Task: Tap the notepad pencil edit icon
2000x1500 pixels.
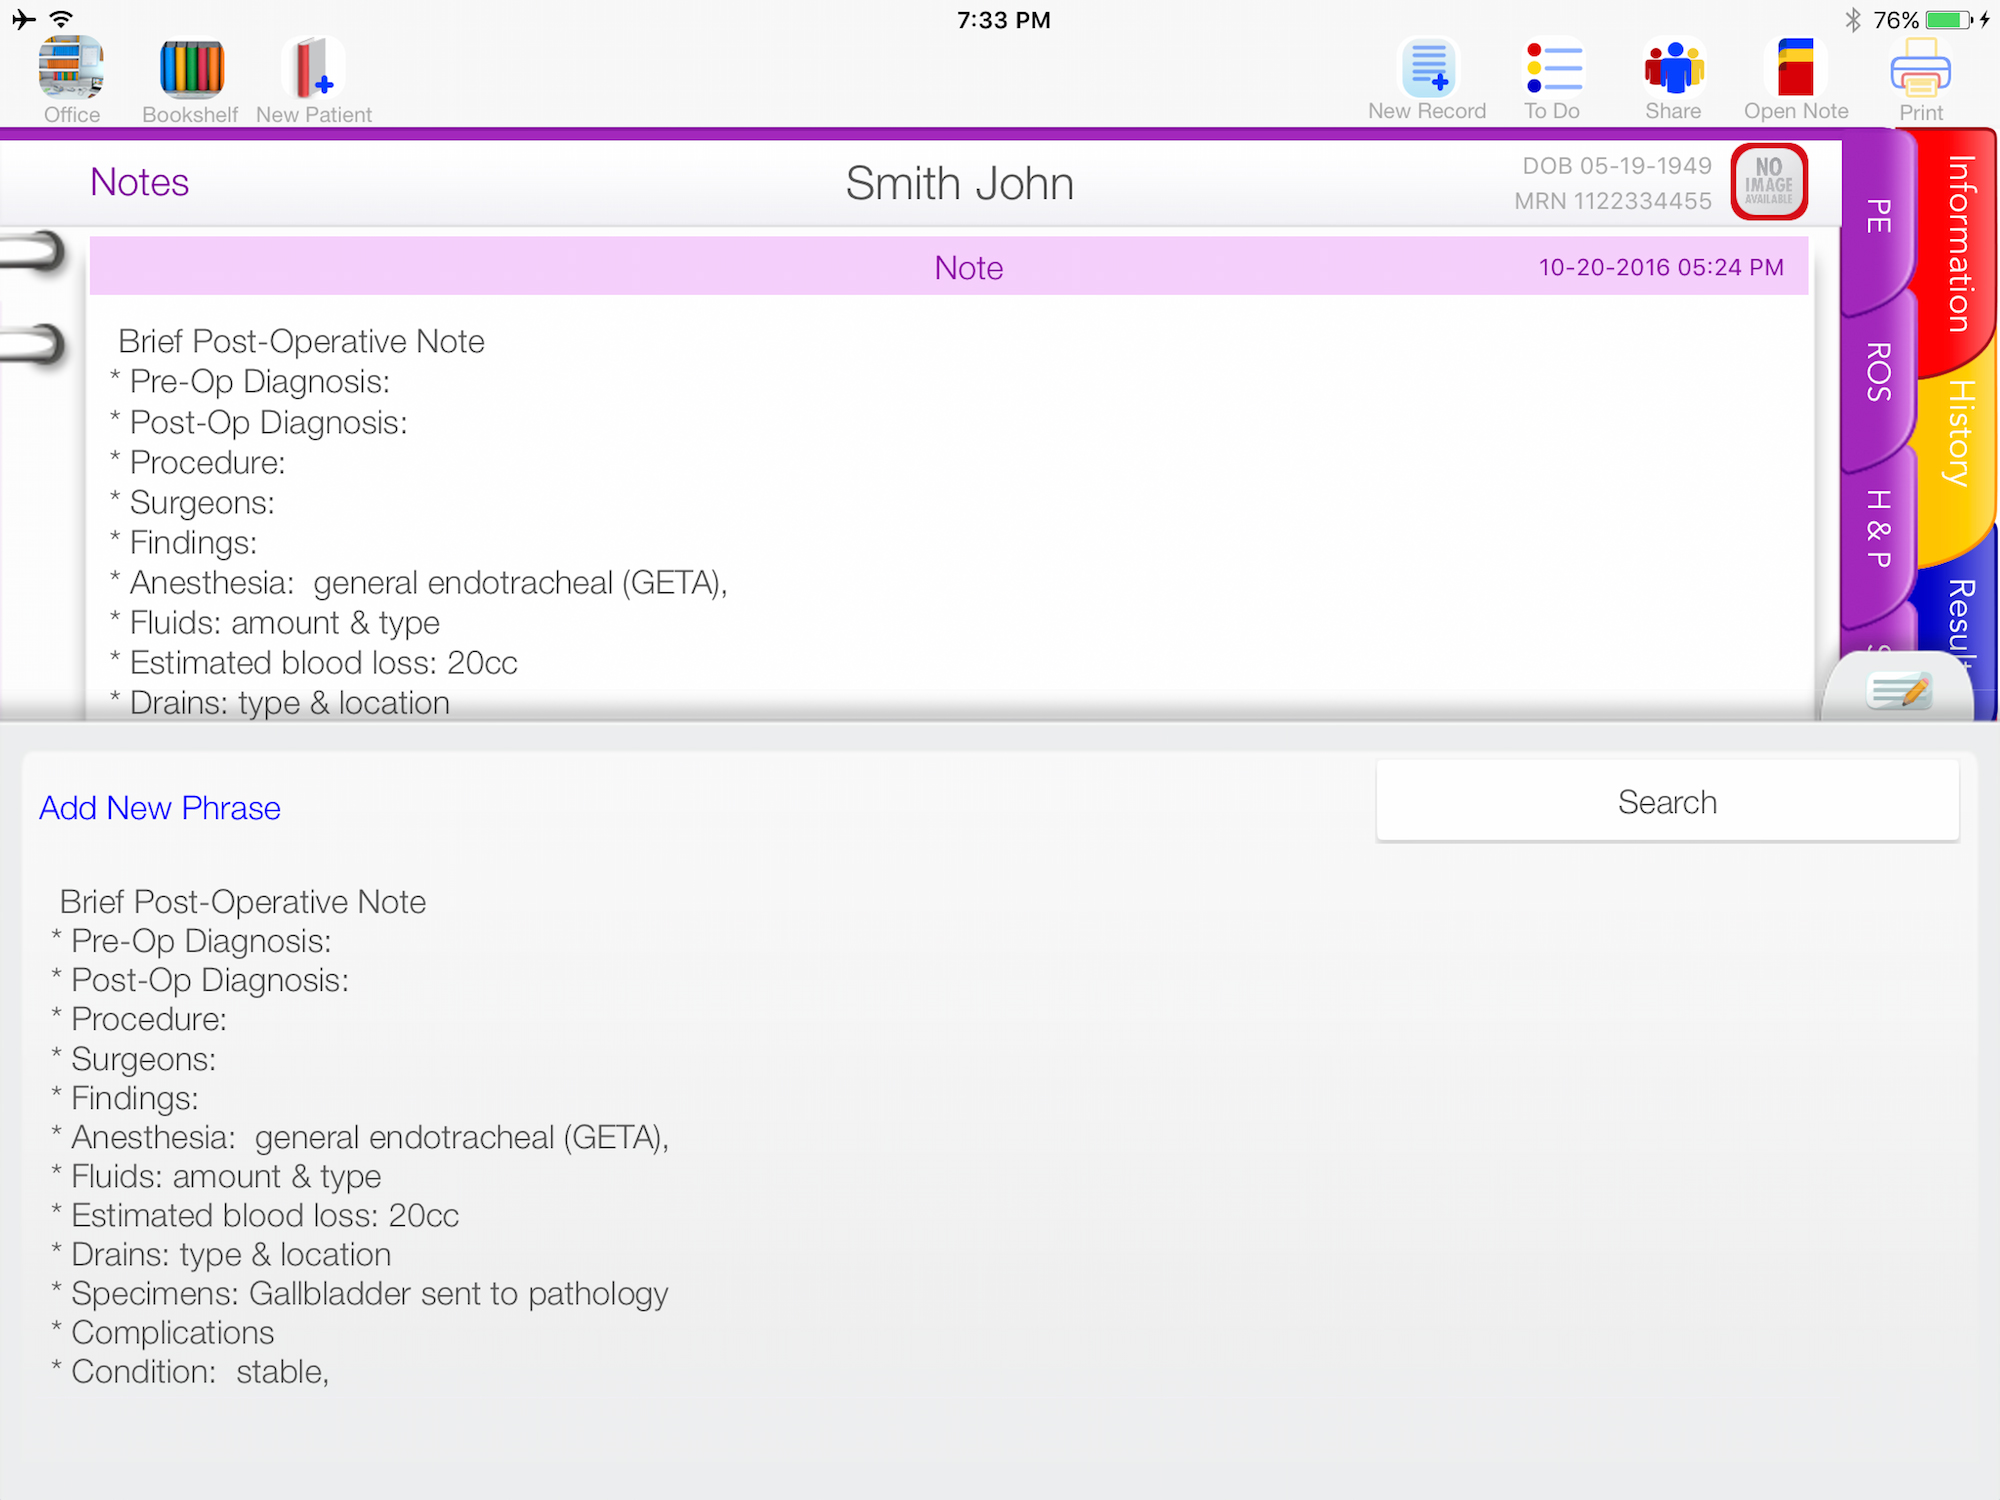Action: click(x=1899, y=691)
